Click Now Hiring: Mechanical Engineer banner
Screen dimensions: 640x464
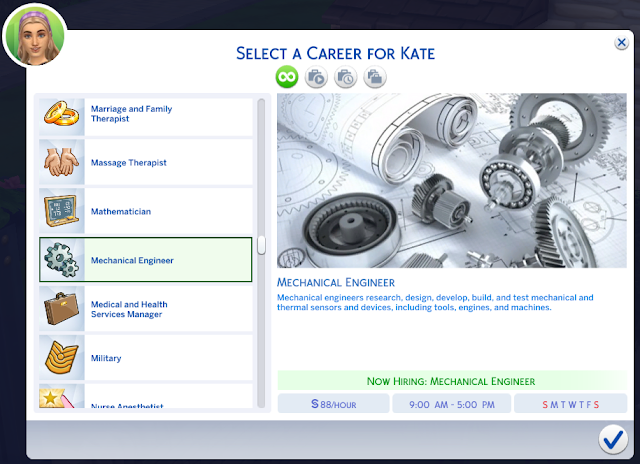click(452, 381)
